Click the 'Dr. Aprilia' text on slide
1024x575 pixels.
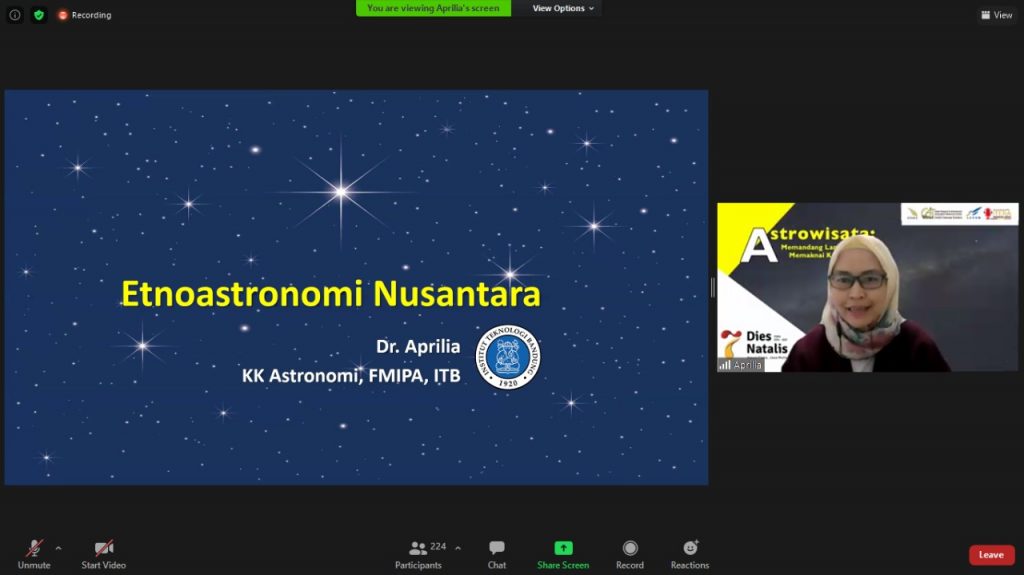point(418,346)
